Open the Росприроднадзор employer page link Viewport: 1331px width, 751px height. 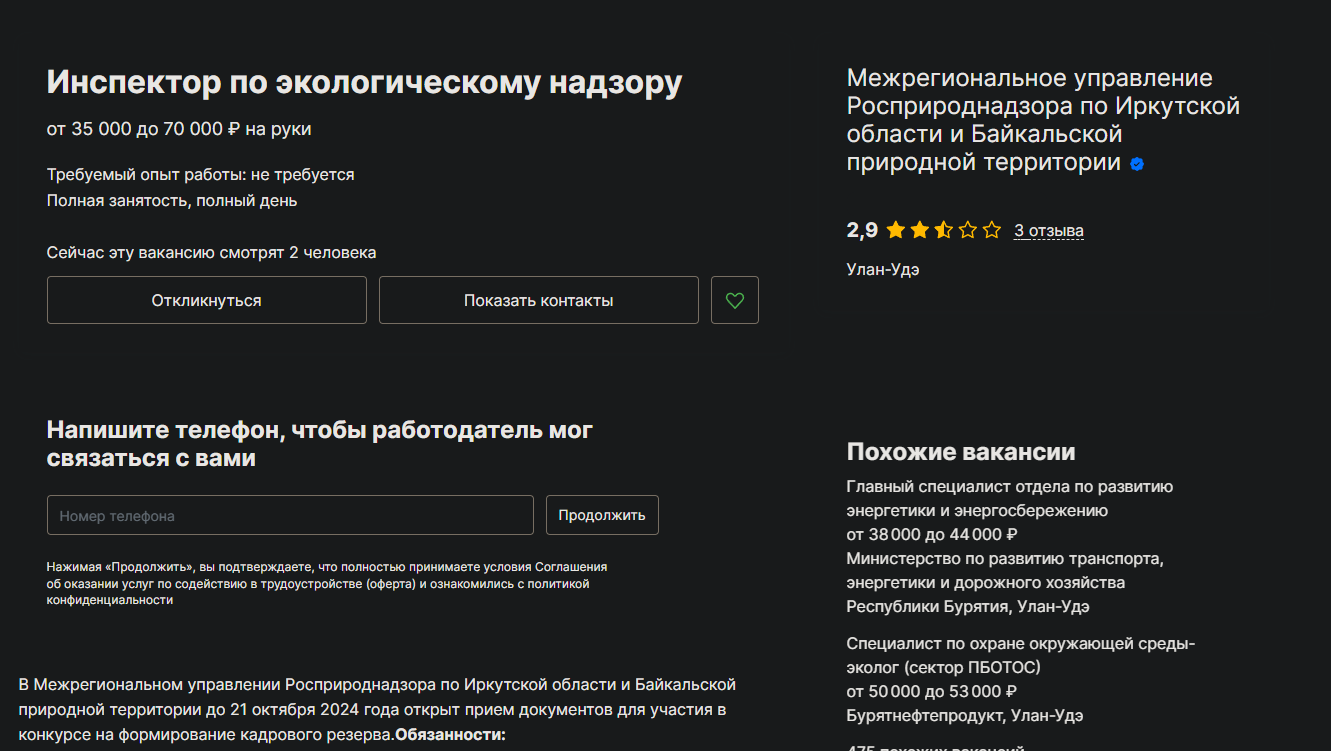click(1043, 120)
